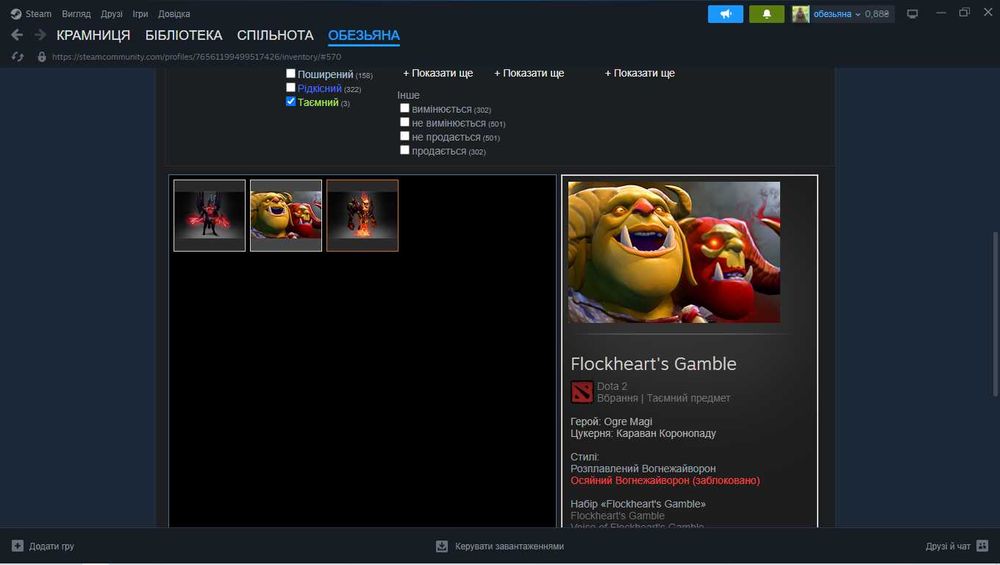Click the Інше filter heading

coord(408,95)
